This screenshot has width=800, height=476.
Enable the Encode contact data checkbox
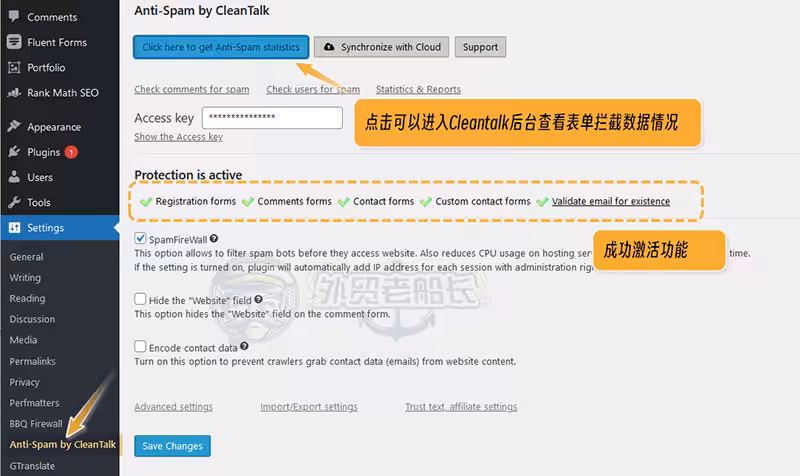[x=140, y=346]
